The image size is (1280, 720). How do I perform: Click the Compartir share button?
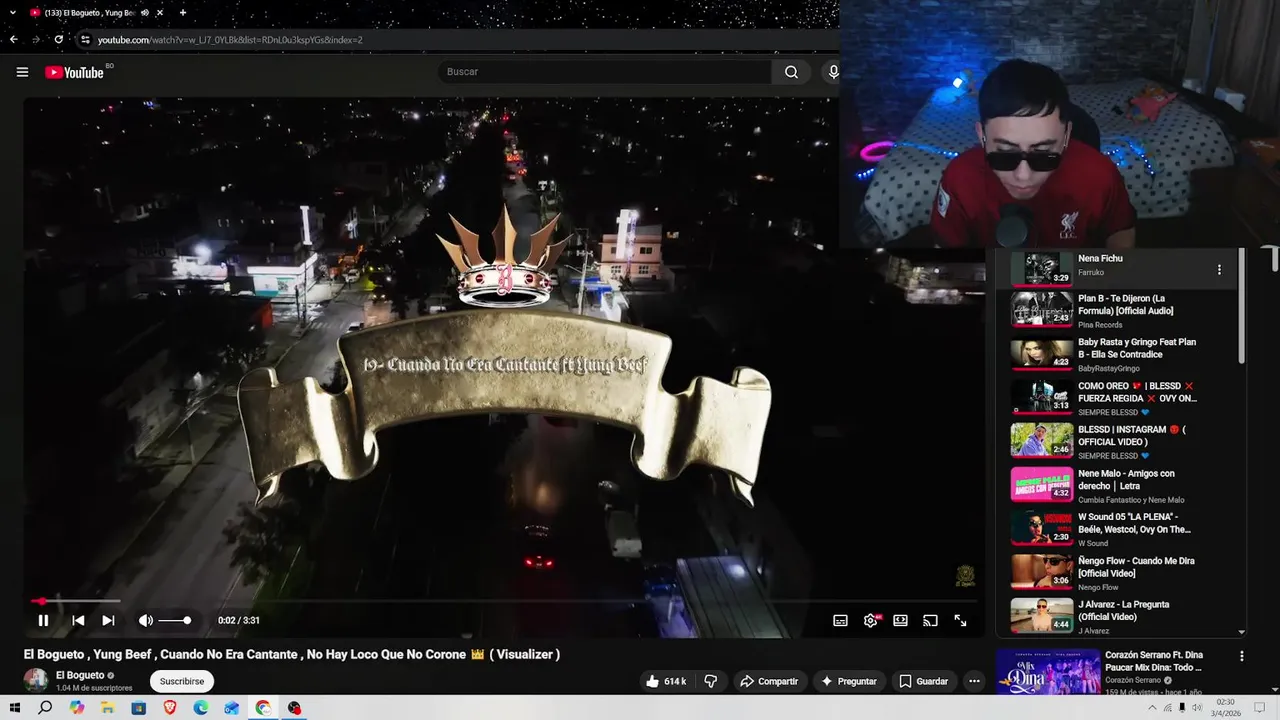pos(768,681)
